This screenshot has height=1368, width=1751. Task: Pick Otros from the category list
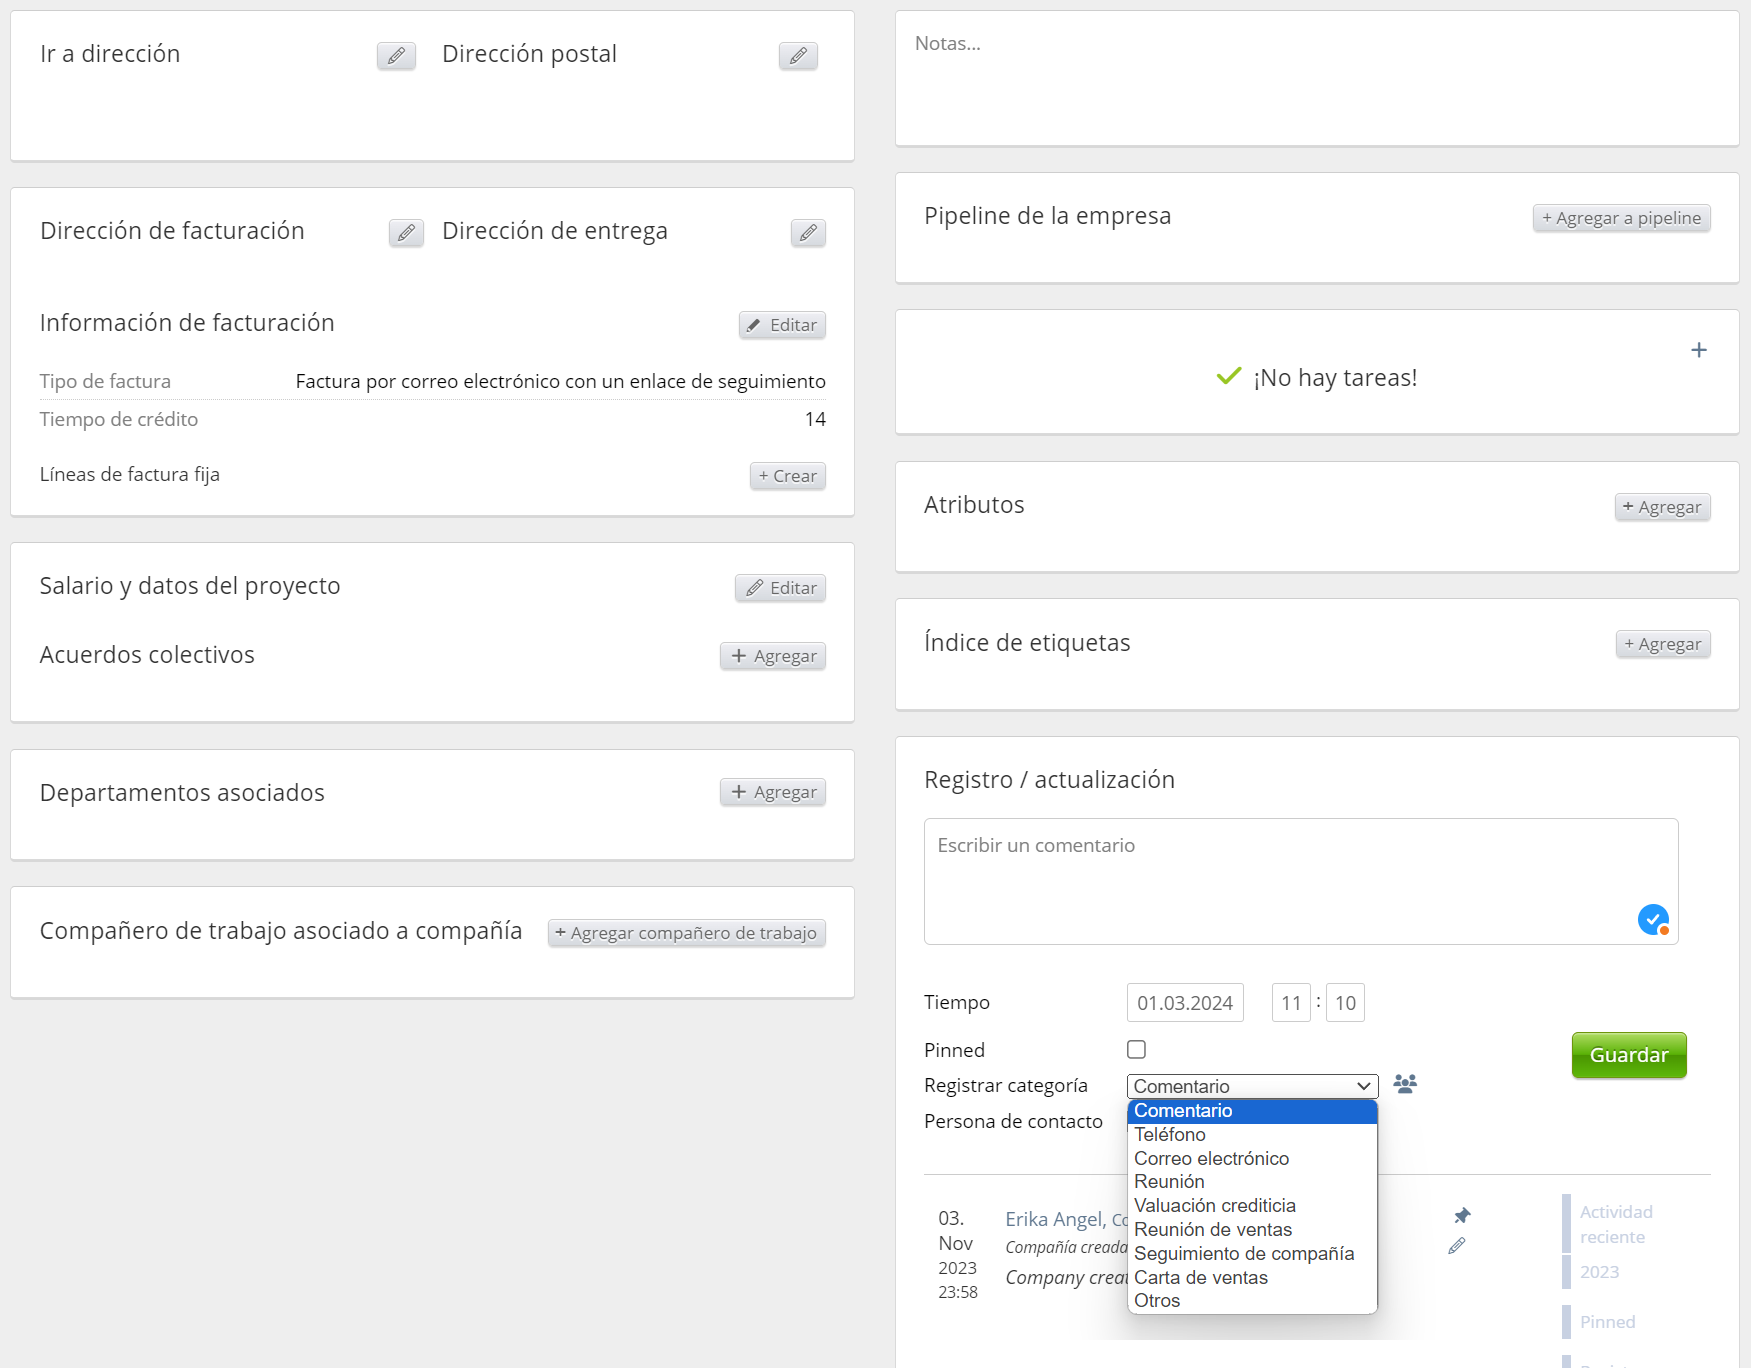tap(1157, 1300)
